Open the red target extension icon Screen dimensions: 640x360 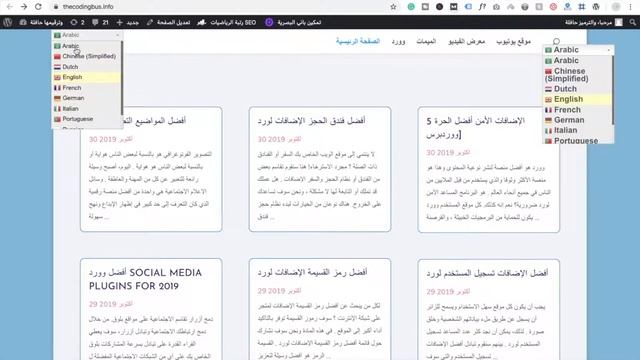(x=553, y=7)
